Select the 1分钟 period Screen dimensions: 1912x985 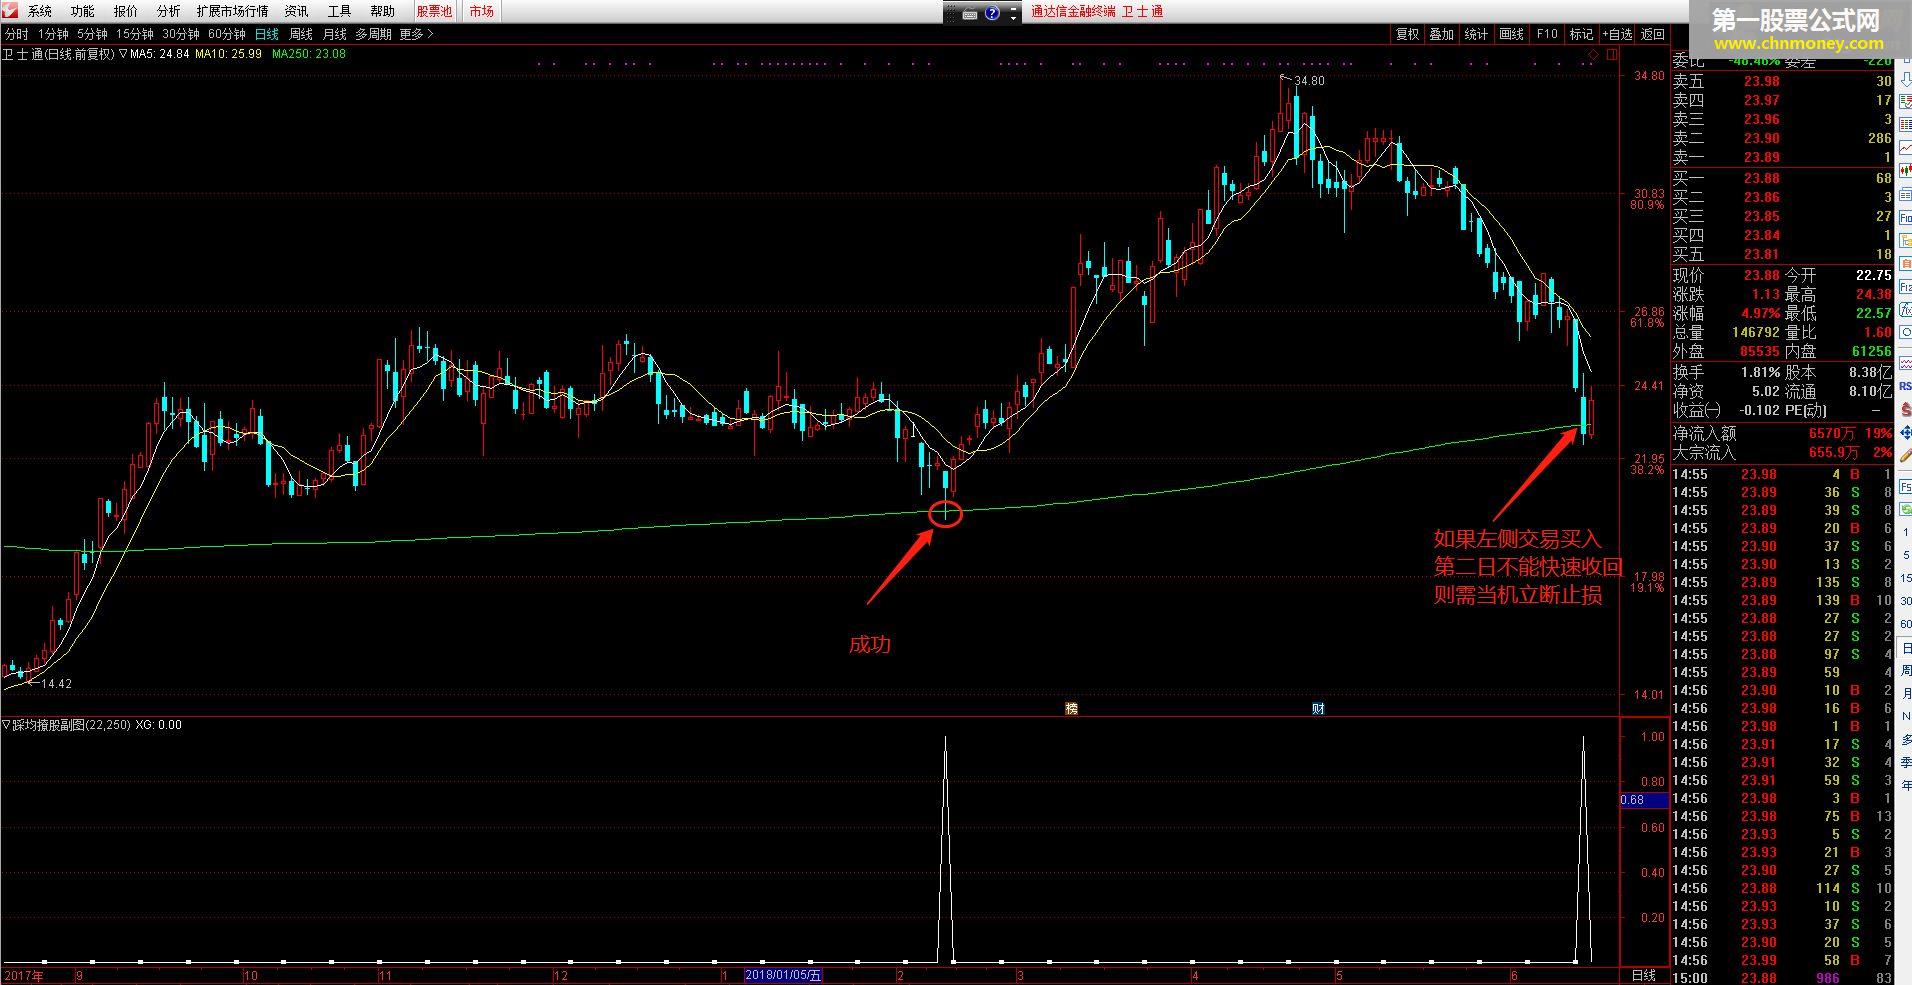(53, 34)
